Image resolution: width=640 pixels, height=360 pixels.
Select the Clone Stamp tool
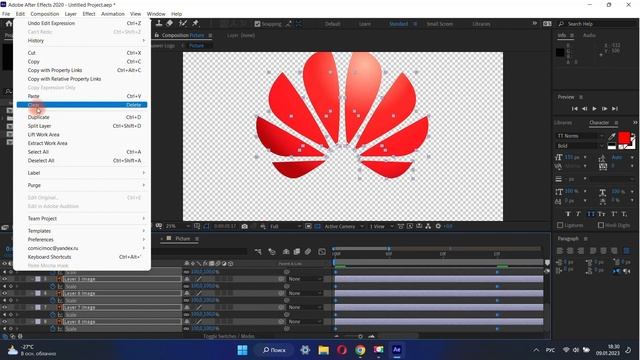(159, 23)
